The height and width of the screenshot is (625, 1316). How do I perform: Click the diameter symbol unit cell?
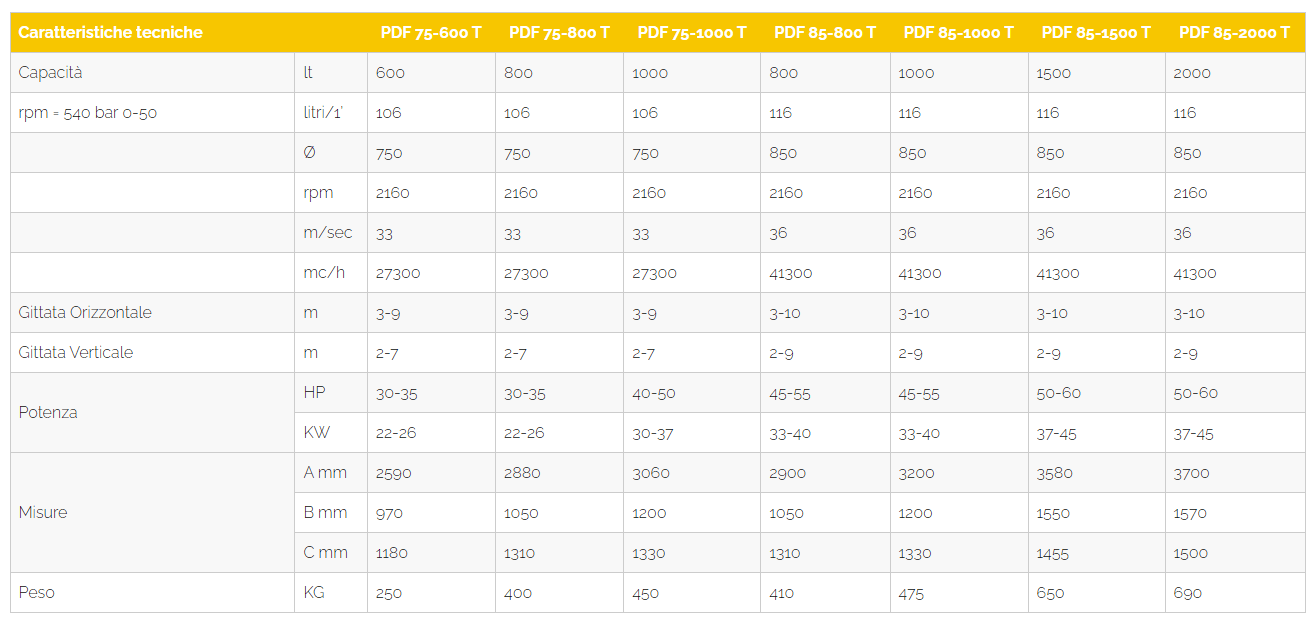click(332, 152)
